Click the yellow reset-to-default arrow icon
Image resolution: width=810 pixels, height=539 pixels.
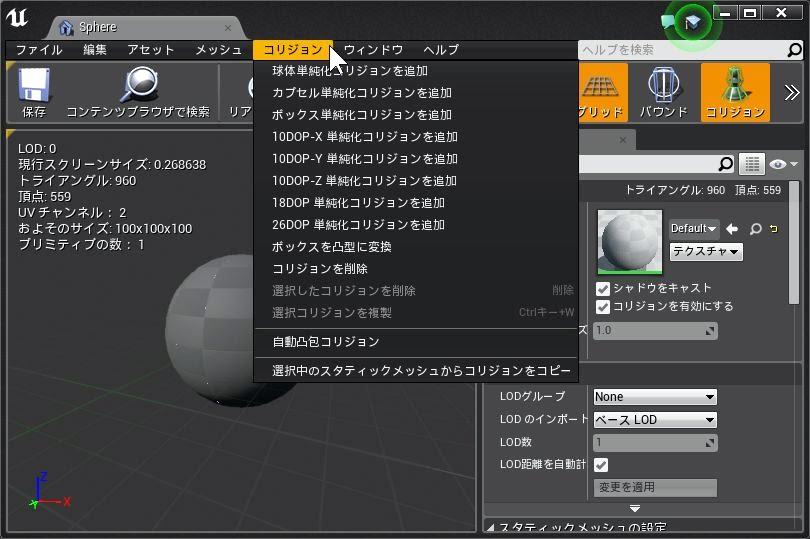pyautogui.click(x=773, y=229)
